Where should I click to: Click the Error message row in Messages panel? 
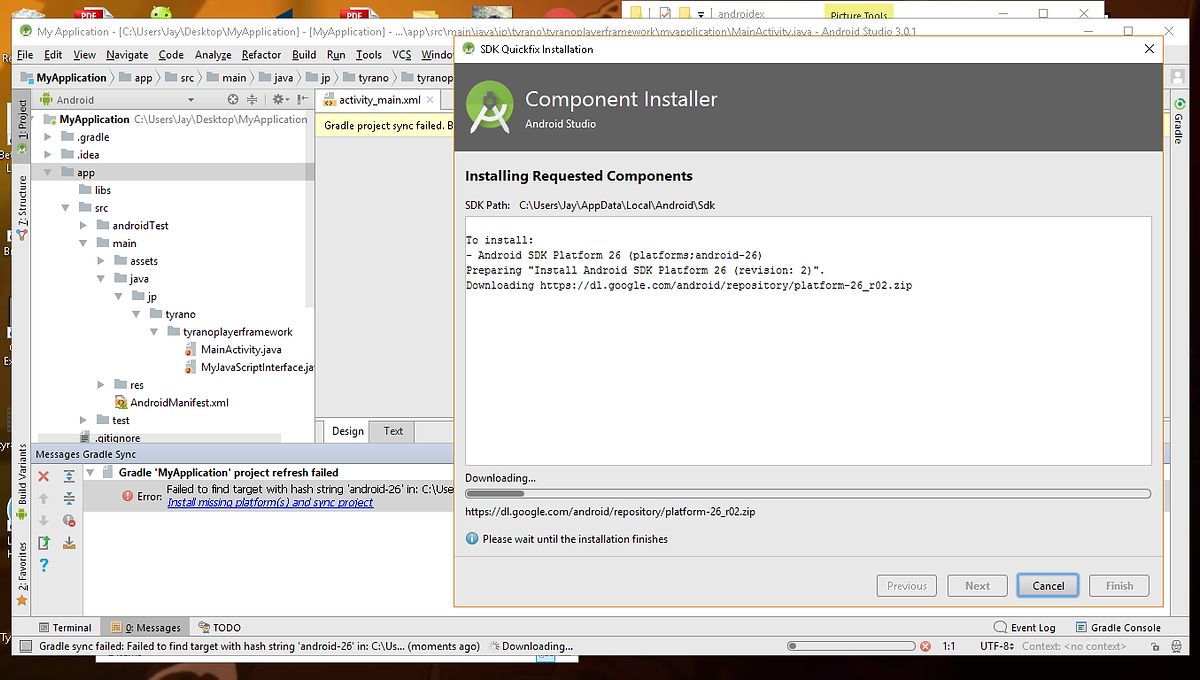point(268,496)
